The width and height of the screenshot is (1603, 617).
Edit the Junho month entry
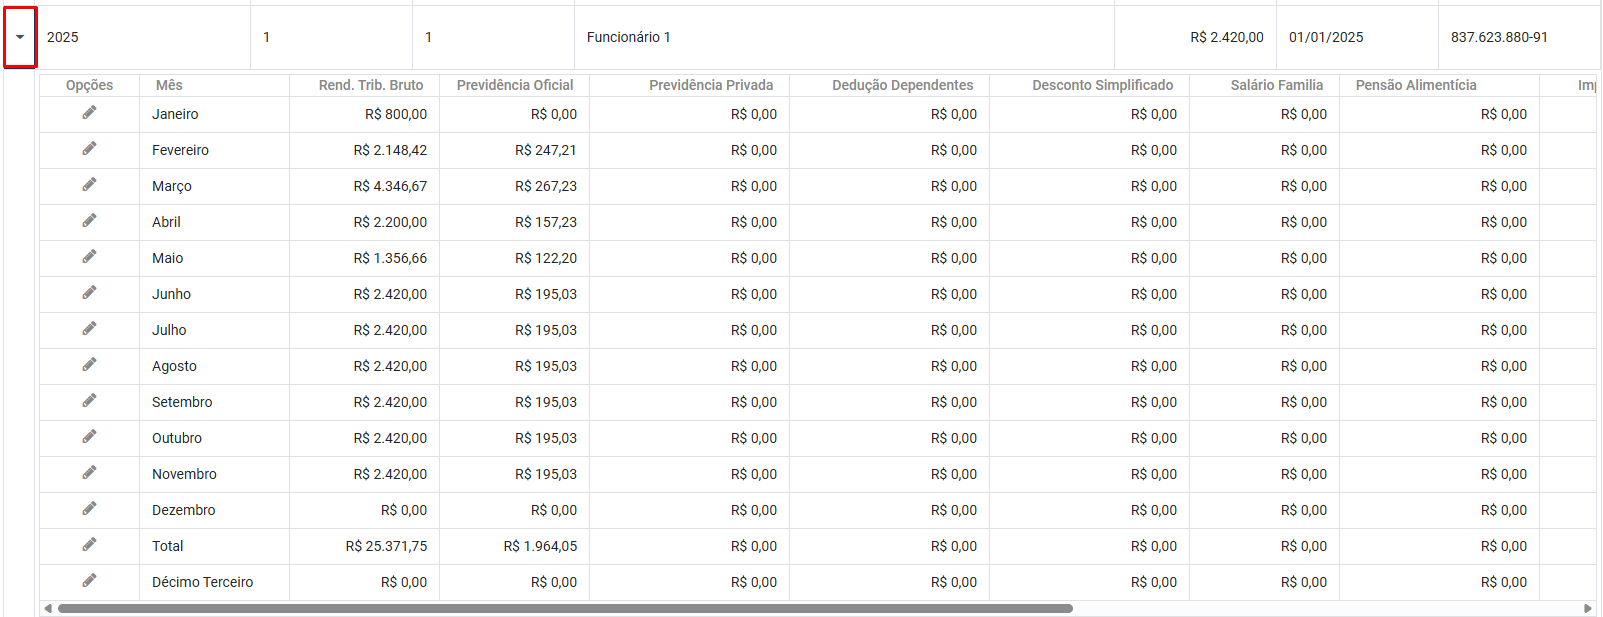89,293
